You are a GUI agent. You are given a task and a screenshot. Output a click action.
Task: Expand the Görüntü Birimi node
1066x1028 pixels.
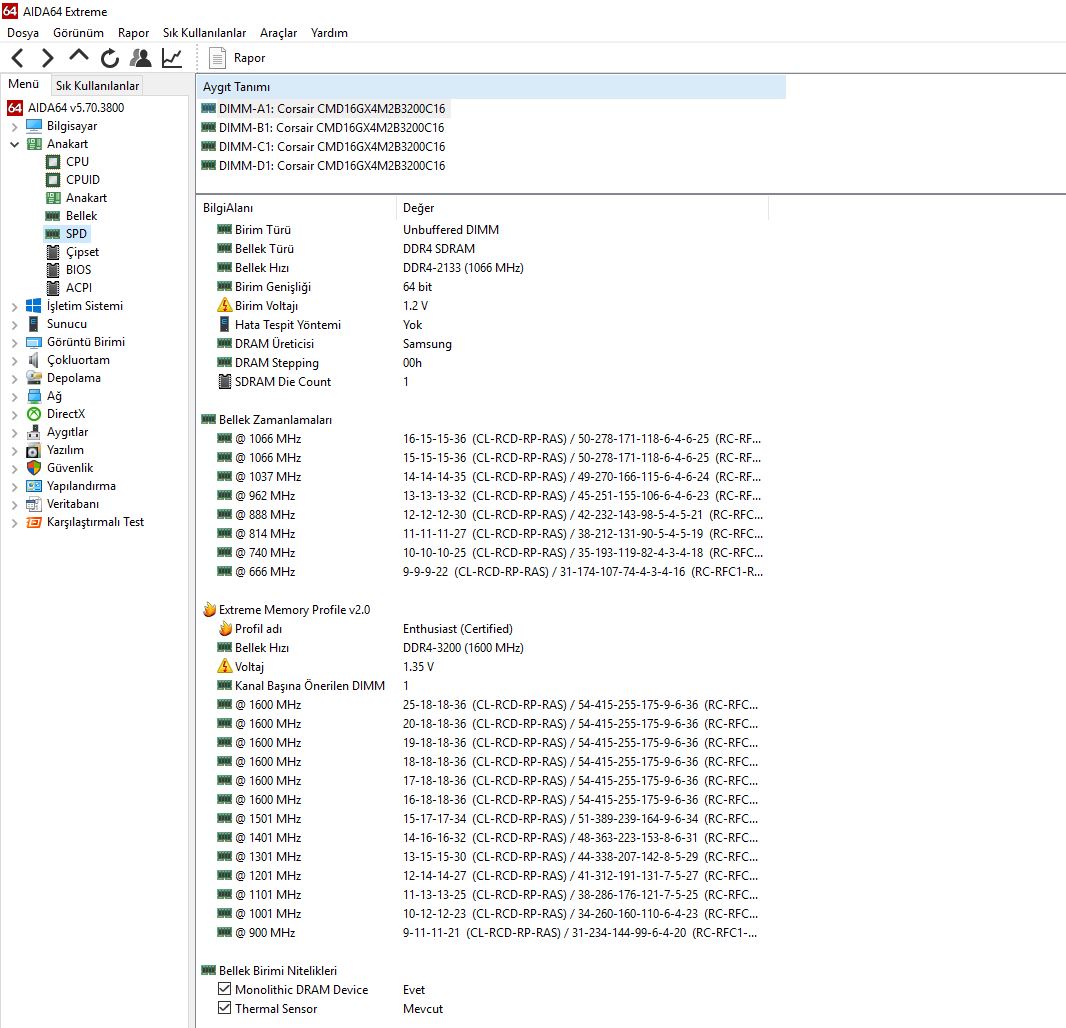14,343
